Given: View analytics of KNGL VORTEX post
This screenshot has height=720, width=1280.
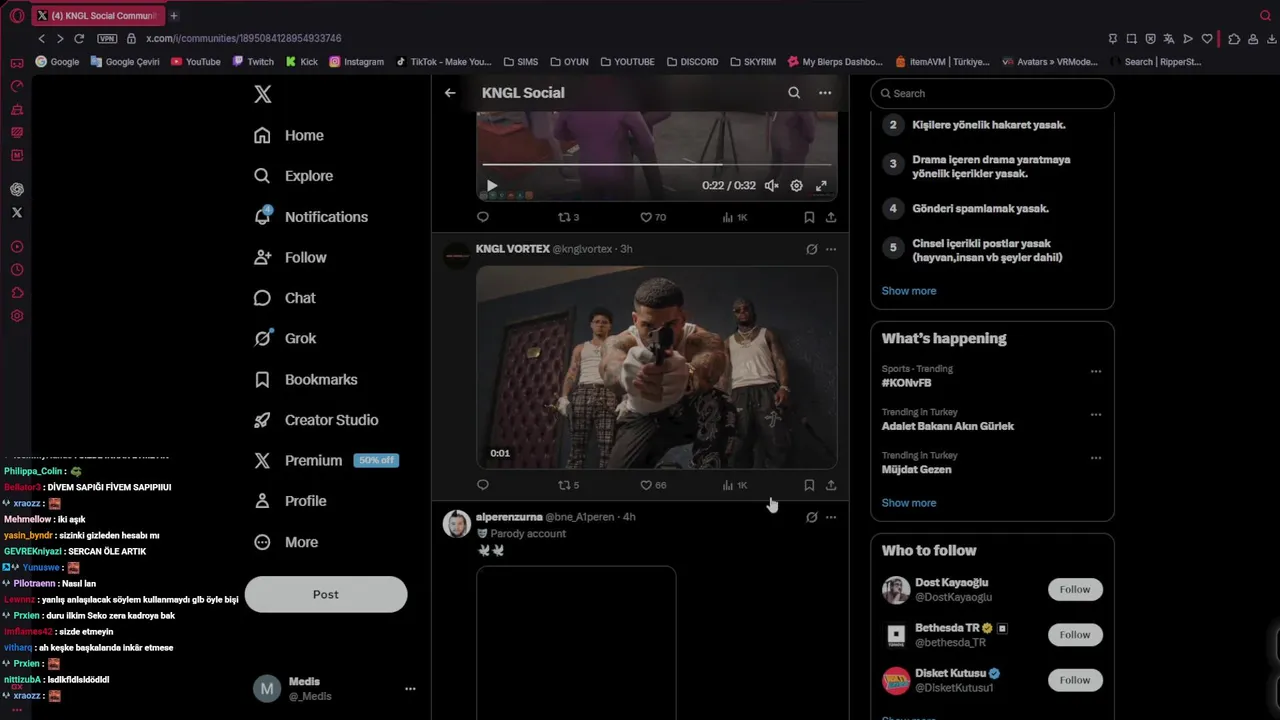Looking at the screenshot, I should [735, 485].
